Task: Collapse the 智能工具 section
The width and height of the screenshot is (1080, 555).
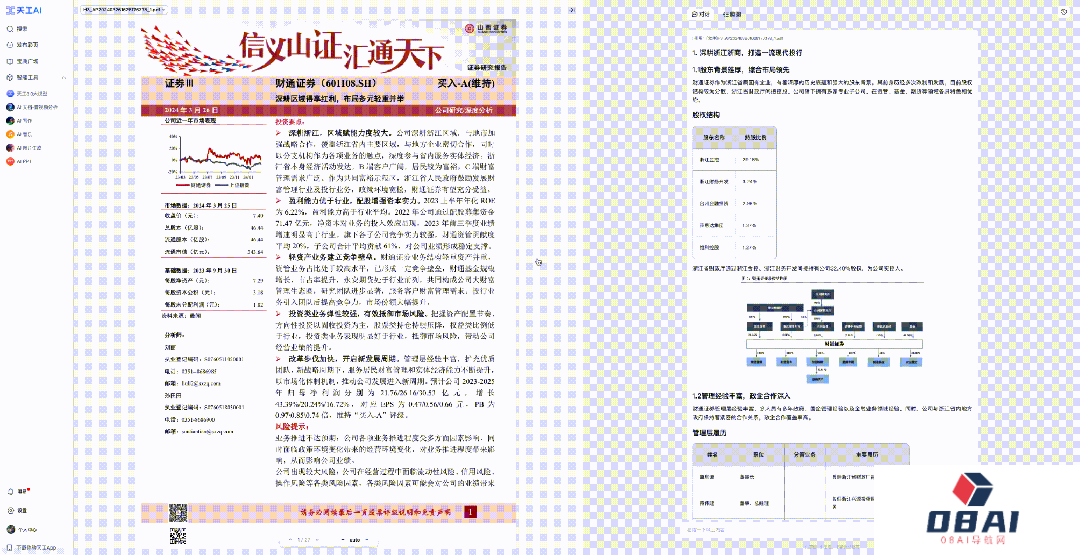Action: 63,77
